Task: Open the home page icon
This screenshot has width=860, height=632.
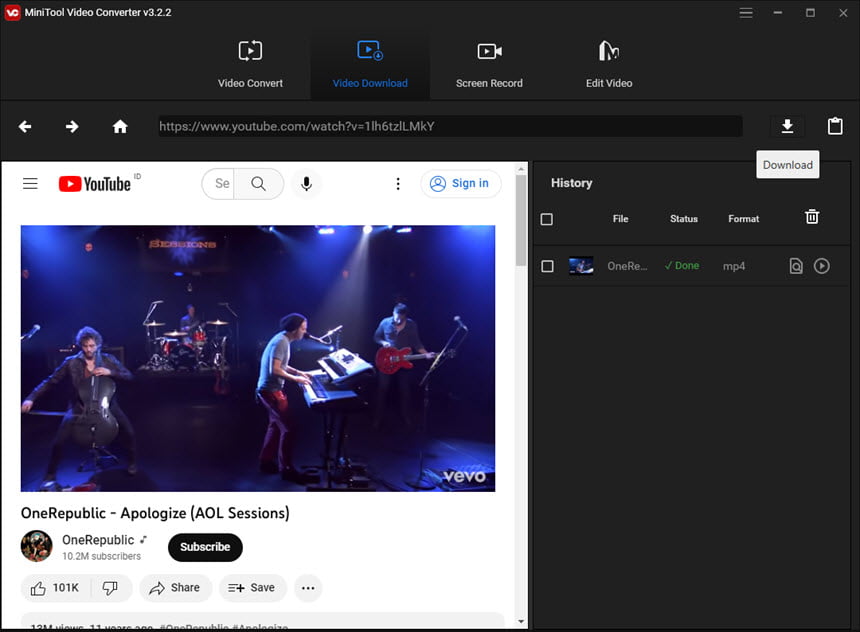Action: point(120,127)
